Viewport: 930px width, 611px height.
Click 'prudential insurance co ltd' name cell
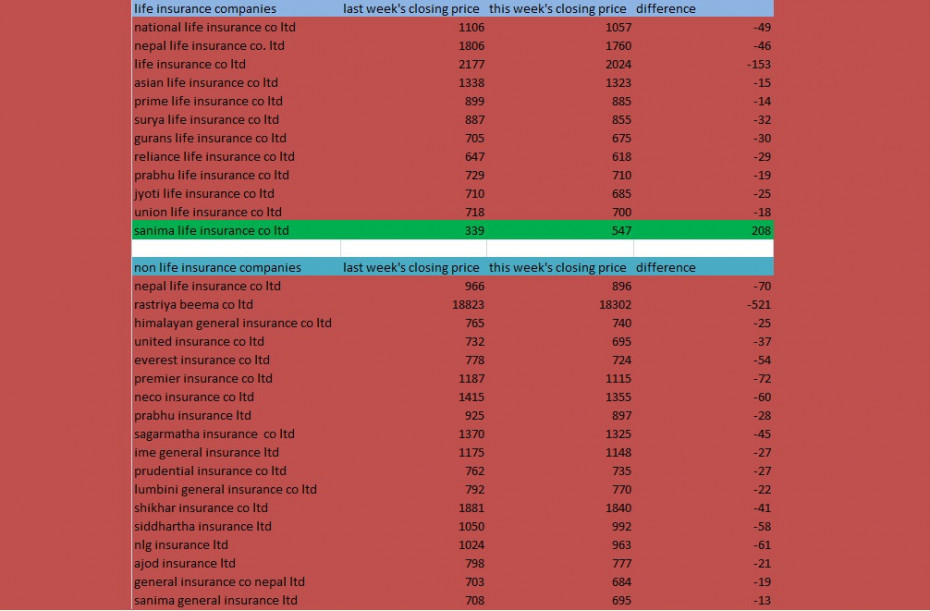[235, 469]
